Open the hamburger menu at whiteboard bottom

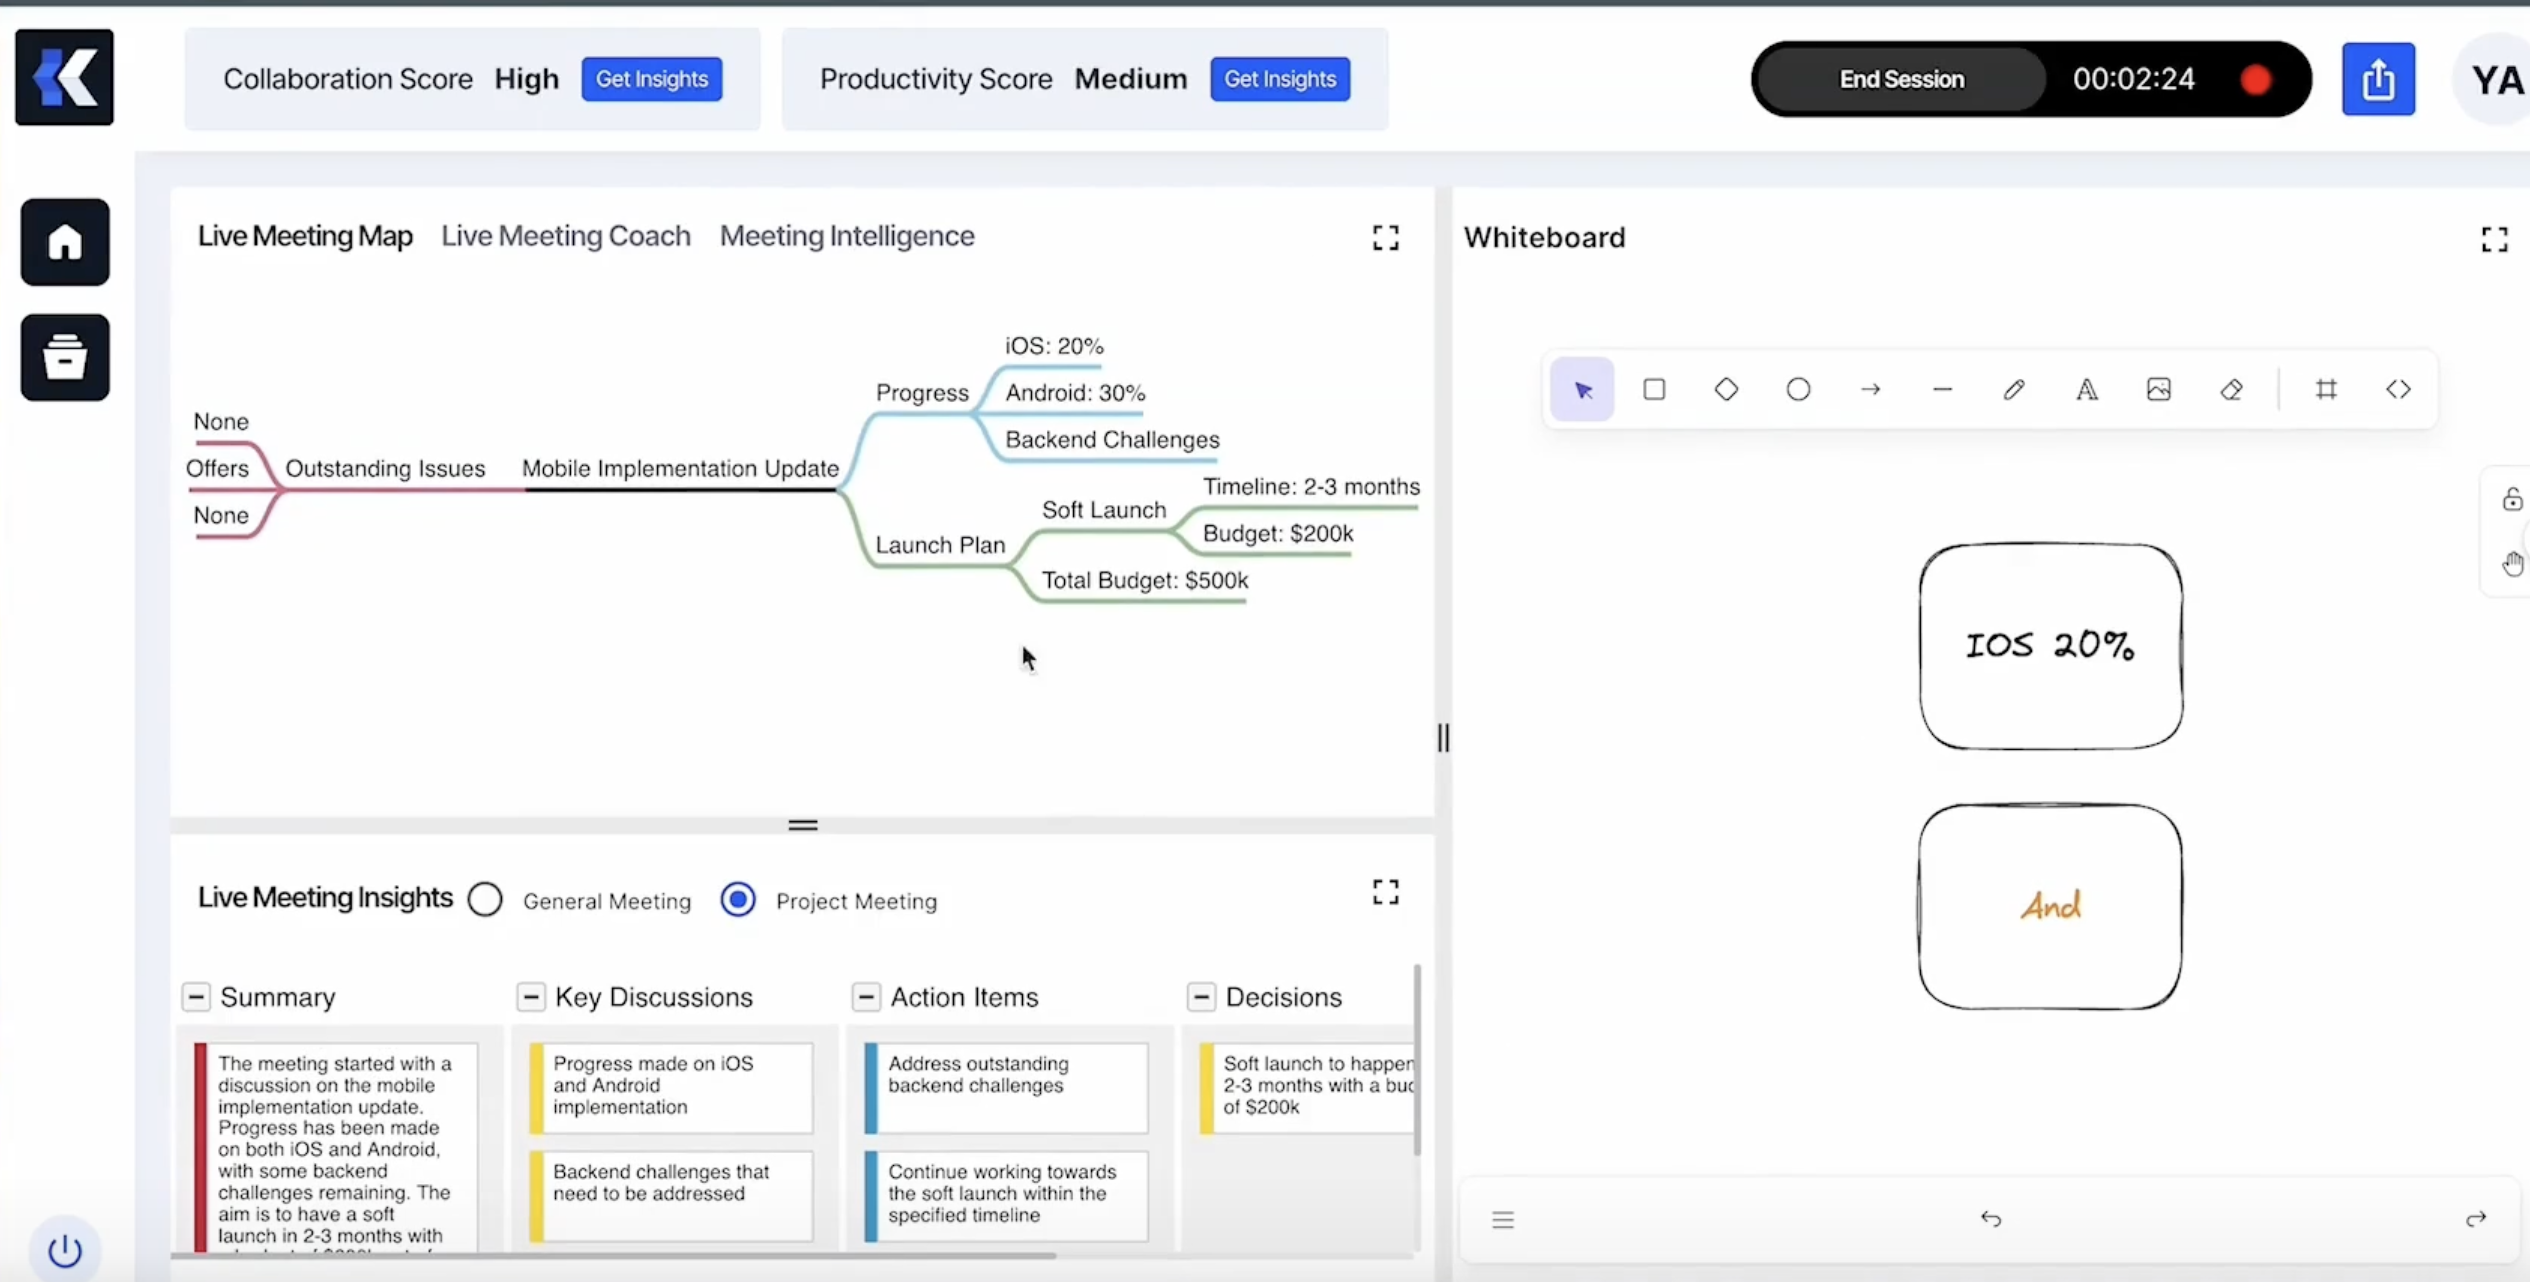coord(1503,1218)
